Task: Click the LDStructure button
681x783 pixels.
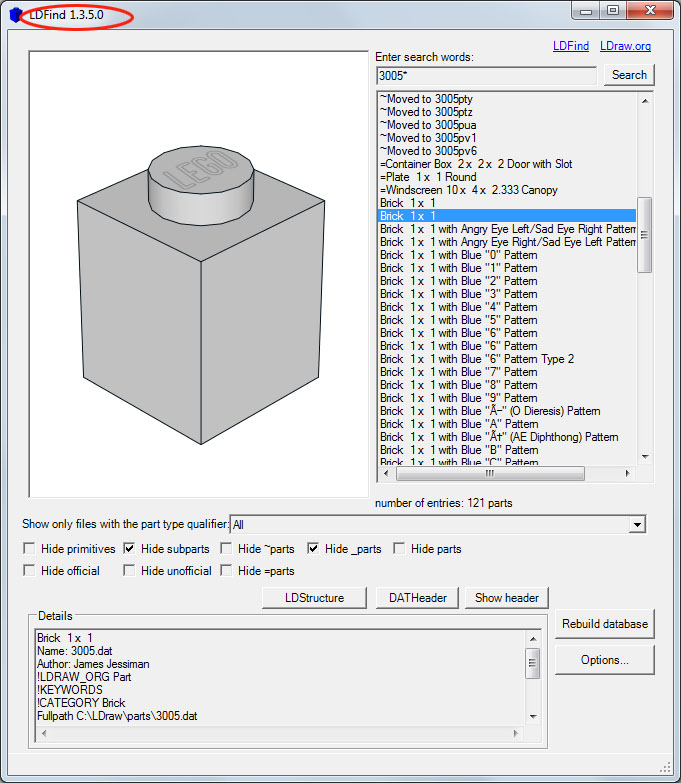Action: [x=314, y=598]
